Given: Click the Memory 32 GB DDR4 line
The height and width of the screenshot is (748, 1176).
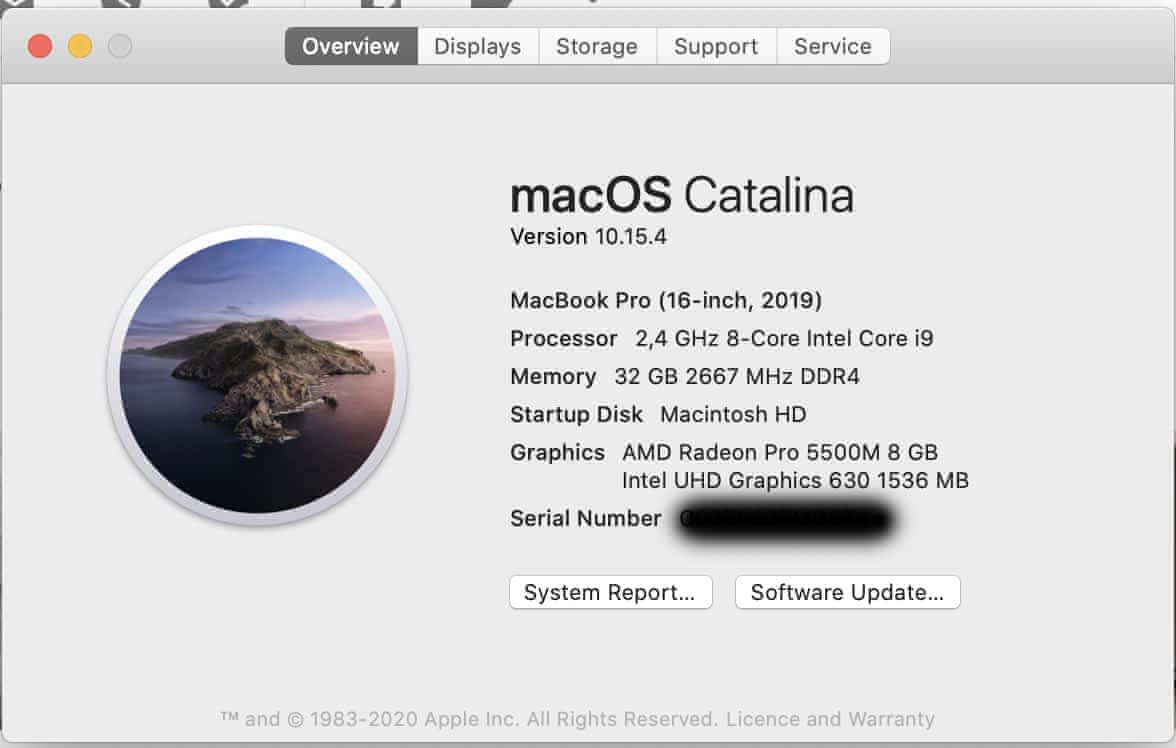Looking at the screenshot, I should tap(684, 376).
